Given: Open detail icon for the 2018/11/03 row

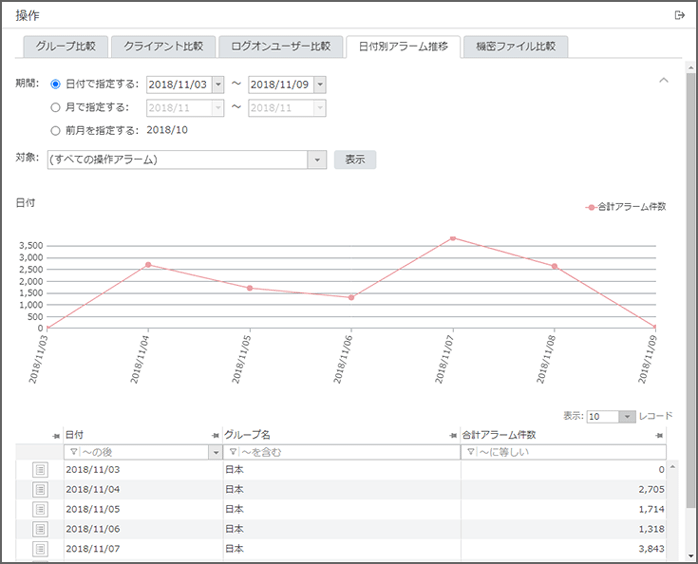Looking at the screenshot, I should coord(40,470).
